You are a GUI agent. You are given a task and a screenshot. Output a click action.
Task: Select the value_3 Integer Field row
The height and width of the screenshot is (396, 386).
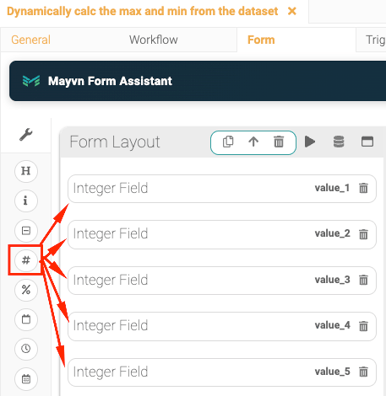(x=222, y=280)
